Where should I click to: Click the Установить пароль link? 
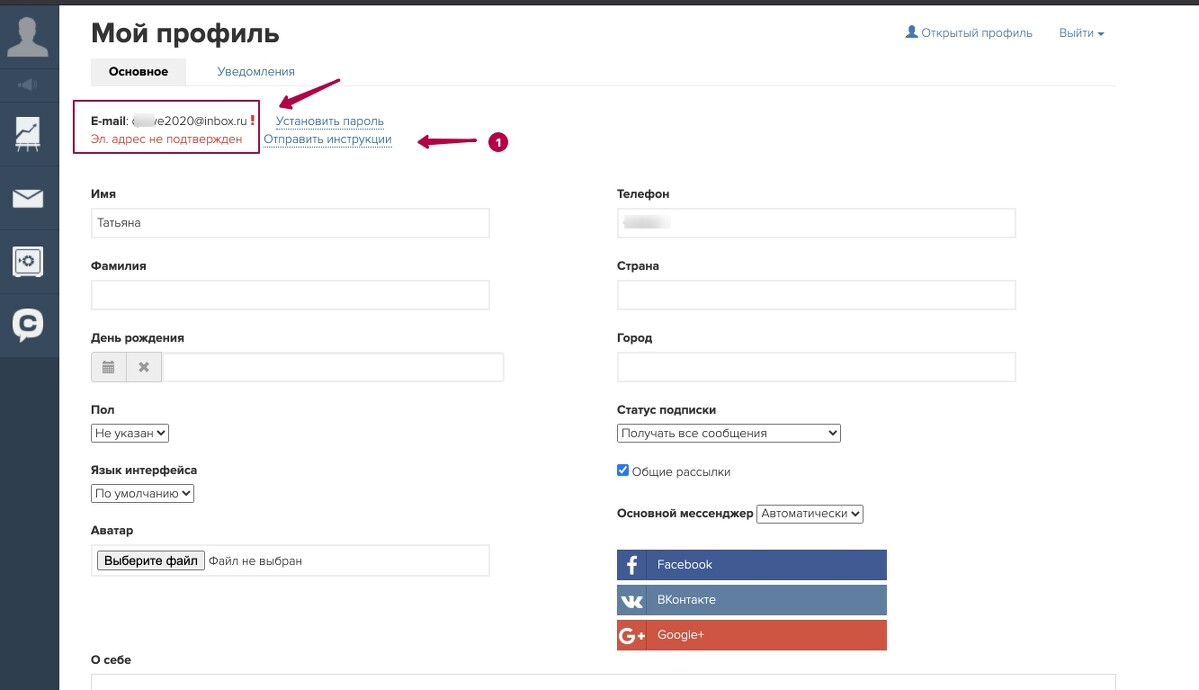pos(330,121)
